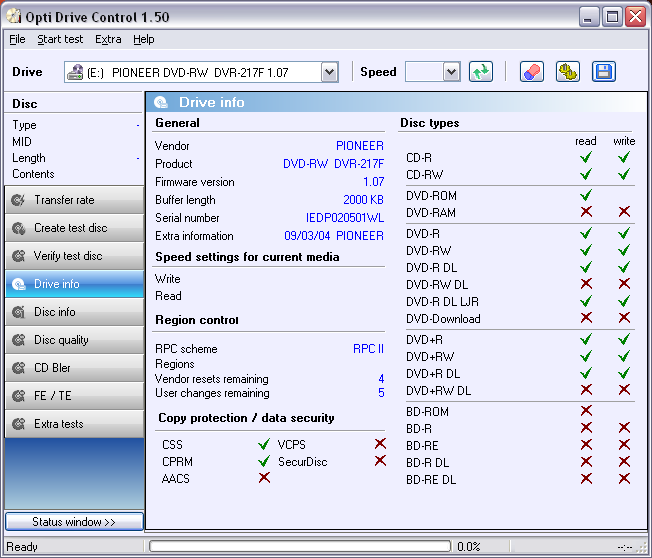Click the MID label in Disc panel
The height and width of the screenshot is (558, 652).
22,142
